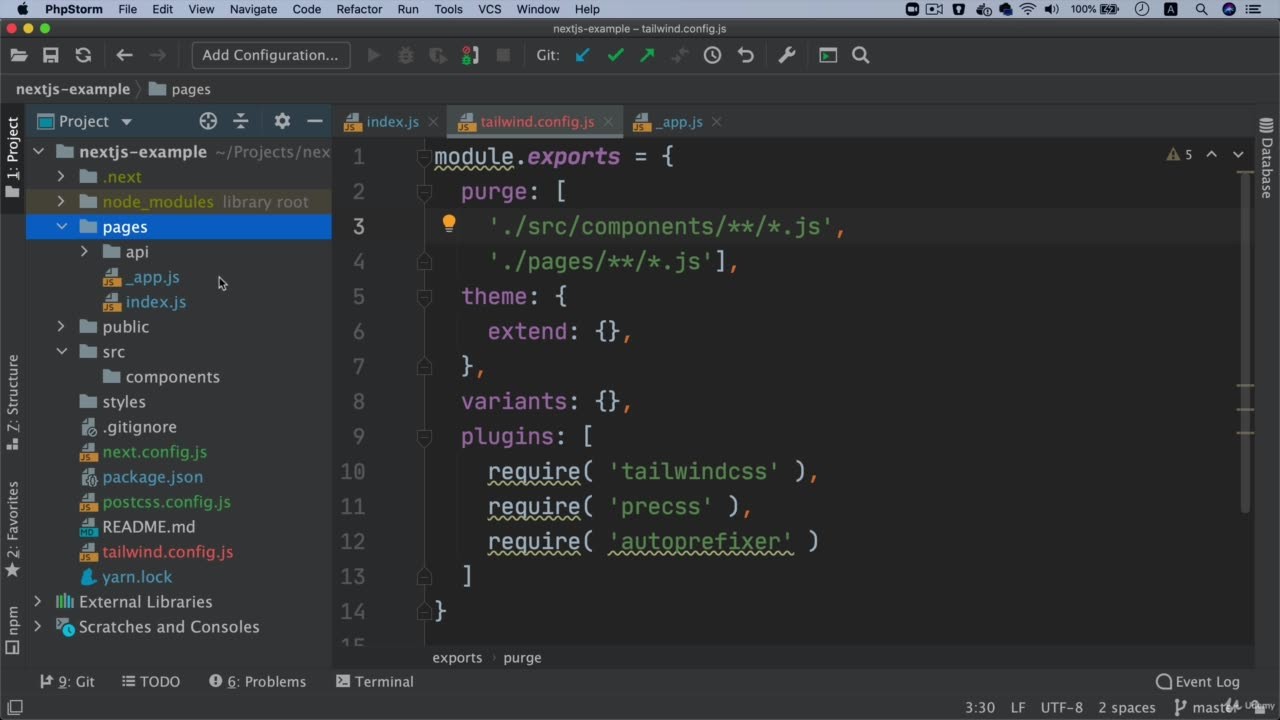Viewport: 1280px width, 720px height.
Task: Click the Synchronize reload icon
Action: click(83, 56)
